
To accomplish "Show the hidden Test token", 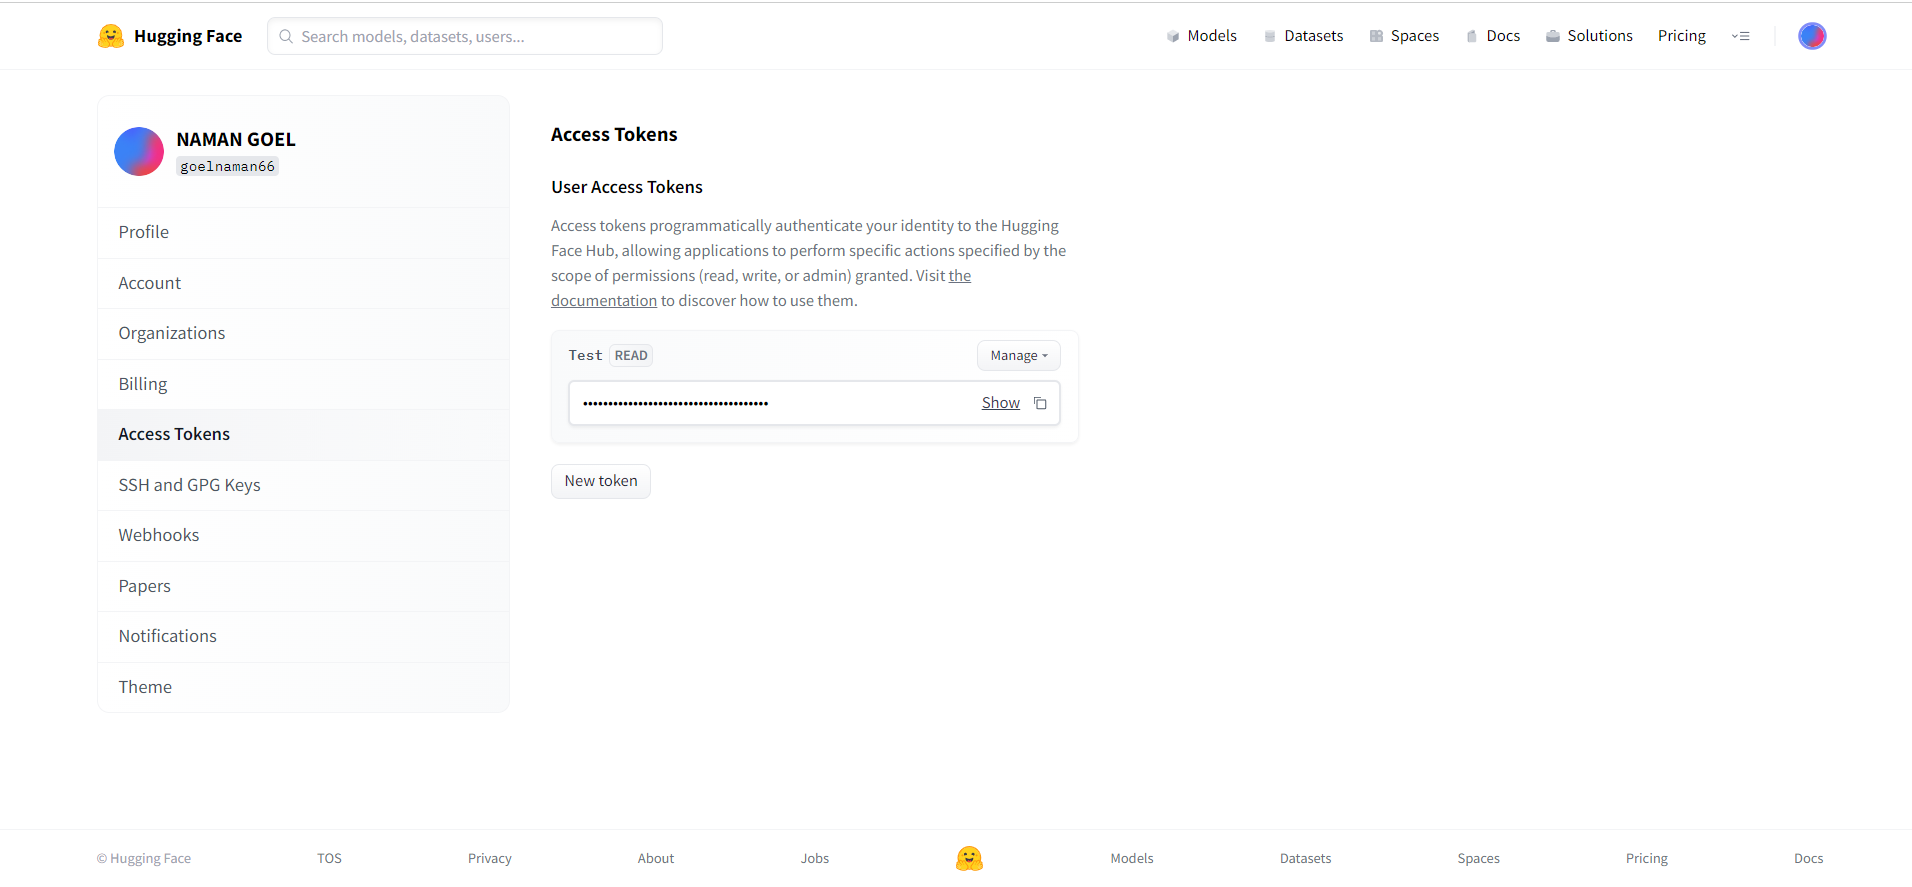I will (1000, 403).
